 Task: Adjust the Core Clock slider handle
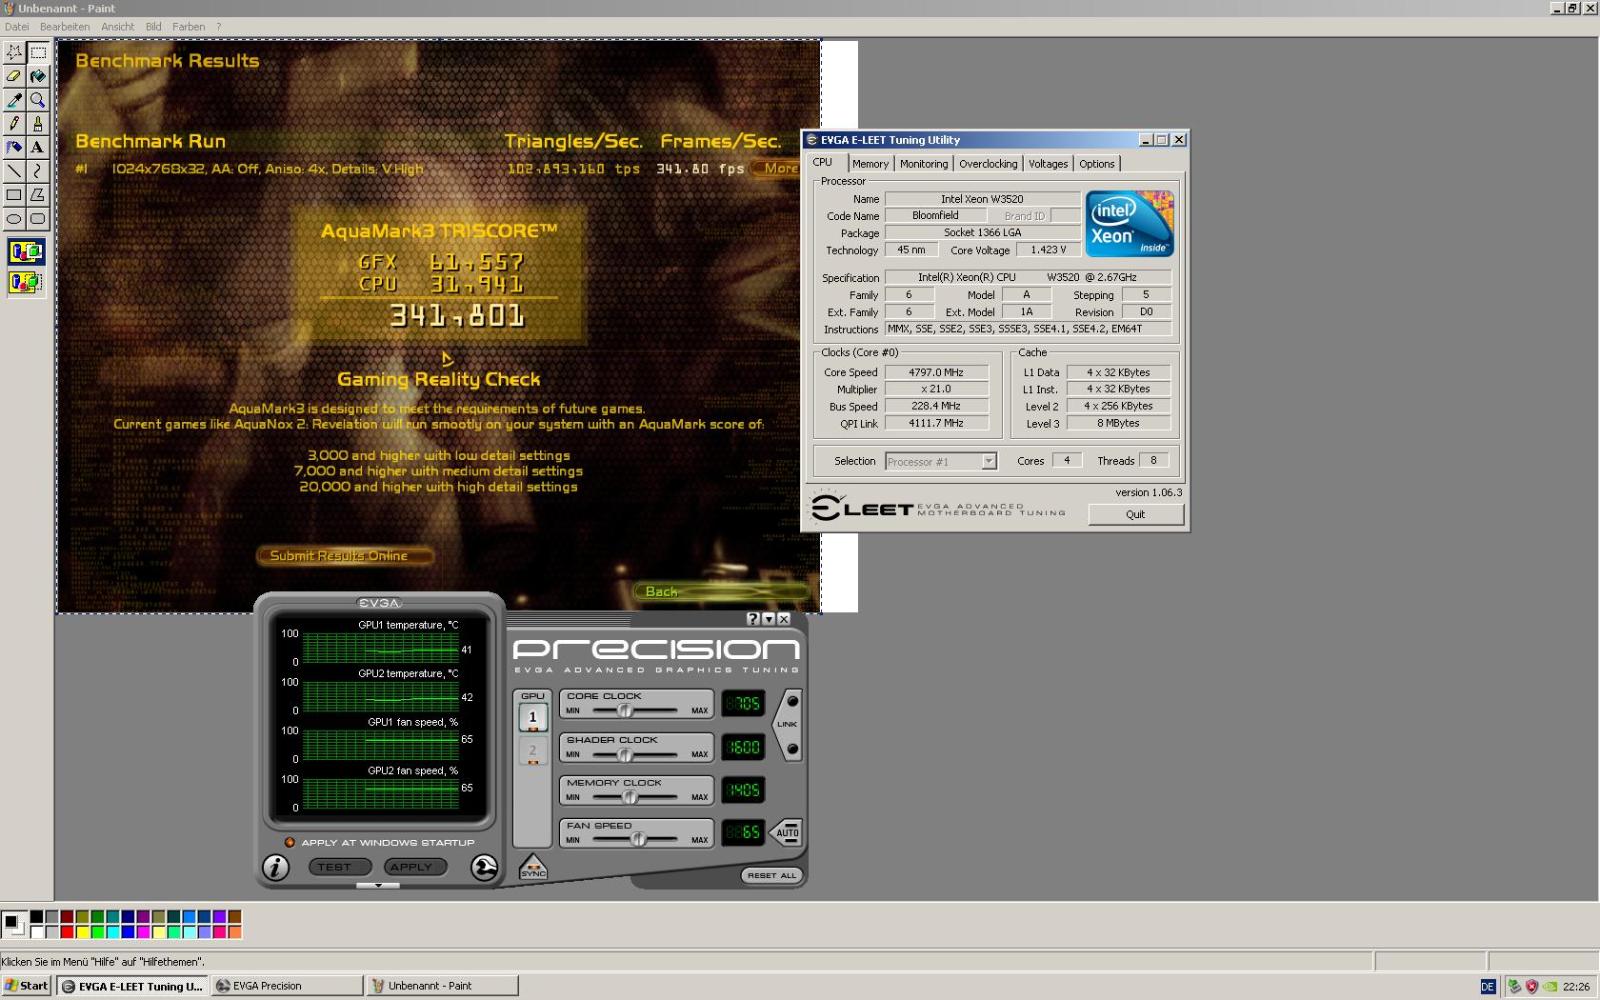click(x=625, y=711)
